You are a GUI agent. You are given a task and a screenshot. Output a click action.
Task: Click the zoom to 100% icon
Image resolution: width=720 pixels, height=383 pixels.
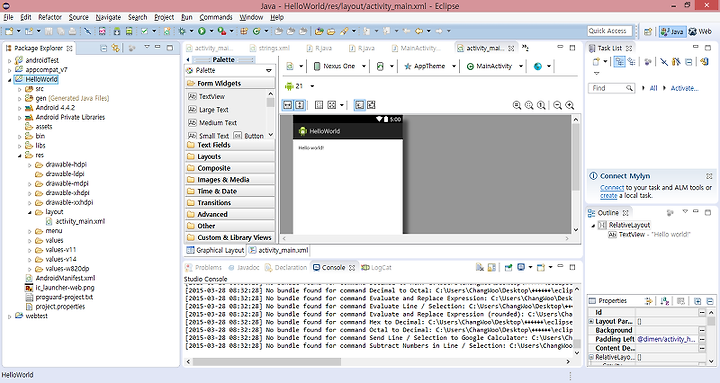click(541, 105)
